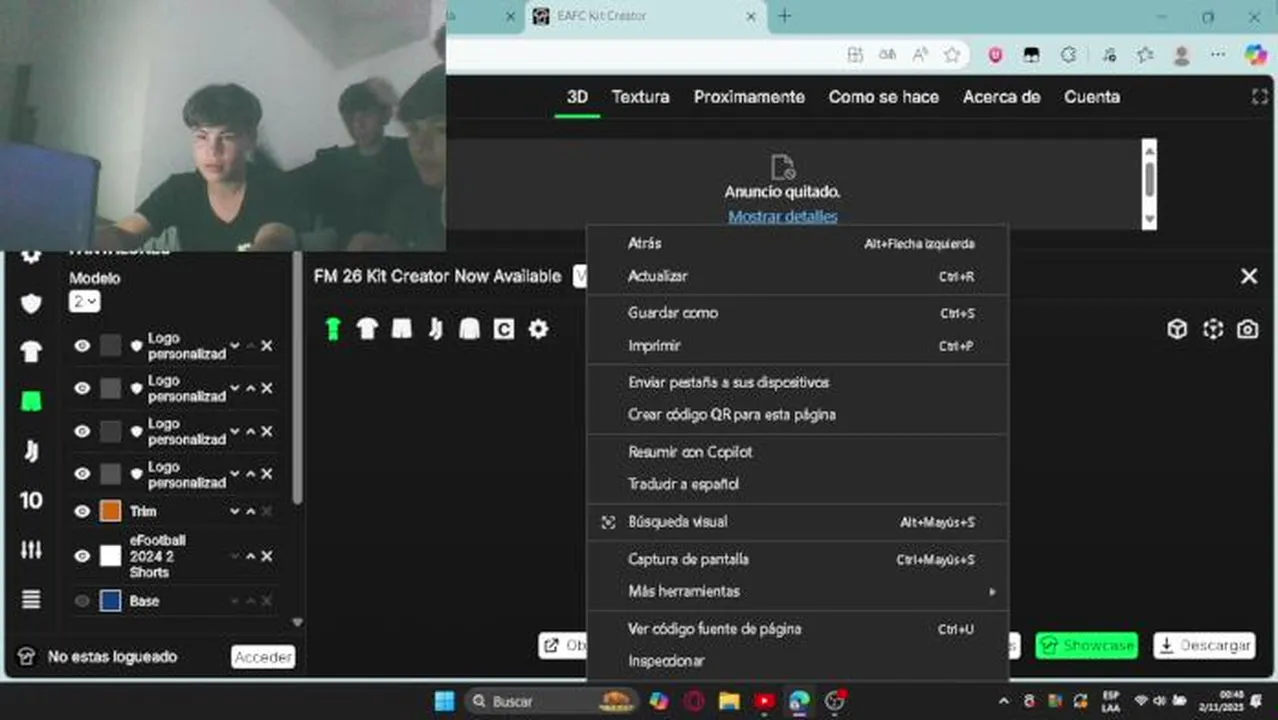Open the Como se hace tab
Viewport: 1278px width, 720px height.
tap(883, 97)
